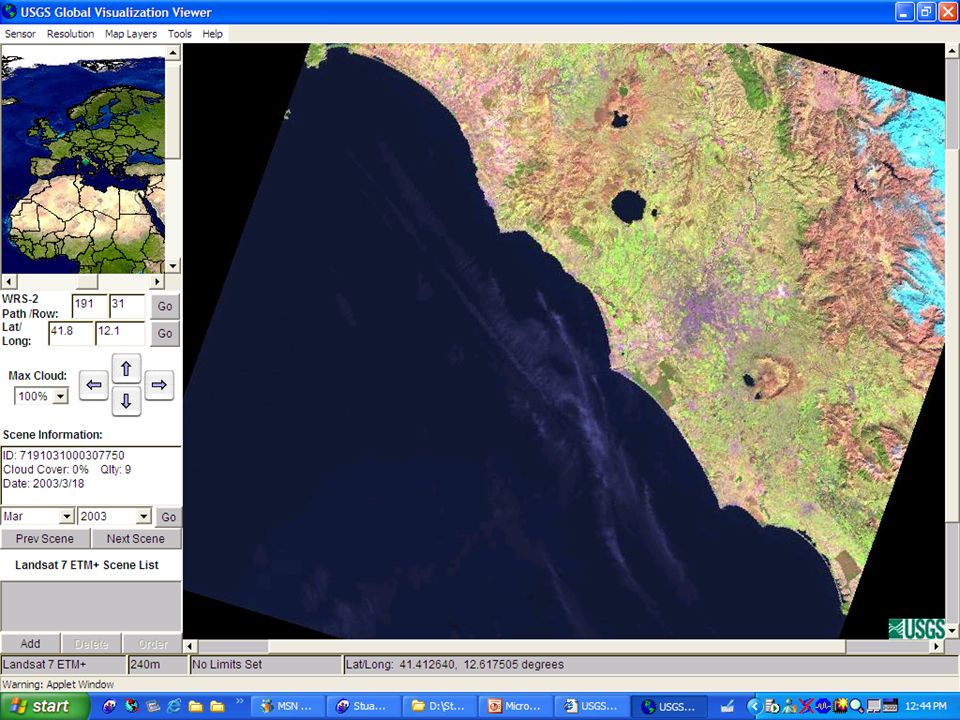Click locator map scrollbar up arrow
The height and width of the screenshot is (720, 960).
pyautogui.click(x=173, y=53)
